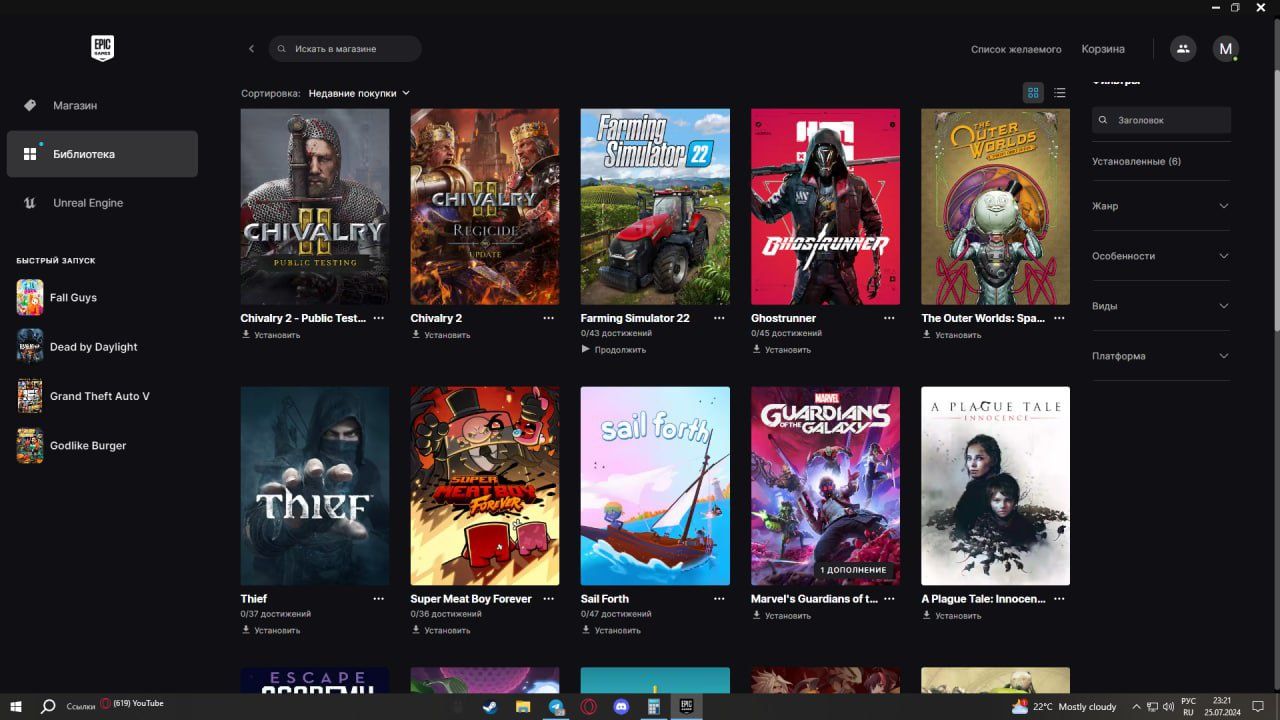Viewport: 1280px width, 720px height.
Task: Open Windows Start menu
Action: pyautogui.click(x=17, y=706)
